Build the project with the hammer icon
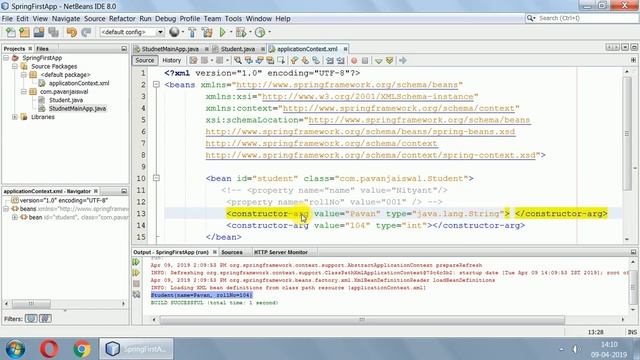 [x=192, y=32]
